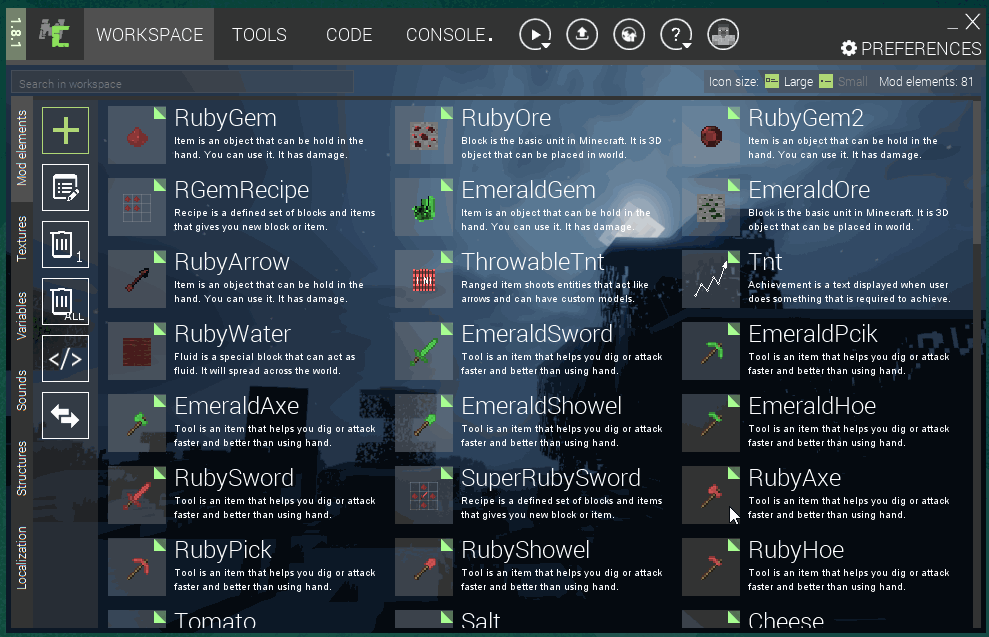
Task: Click the Minecraft head icon in toolbar
Action: coord(723,34)
